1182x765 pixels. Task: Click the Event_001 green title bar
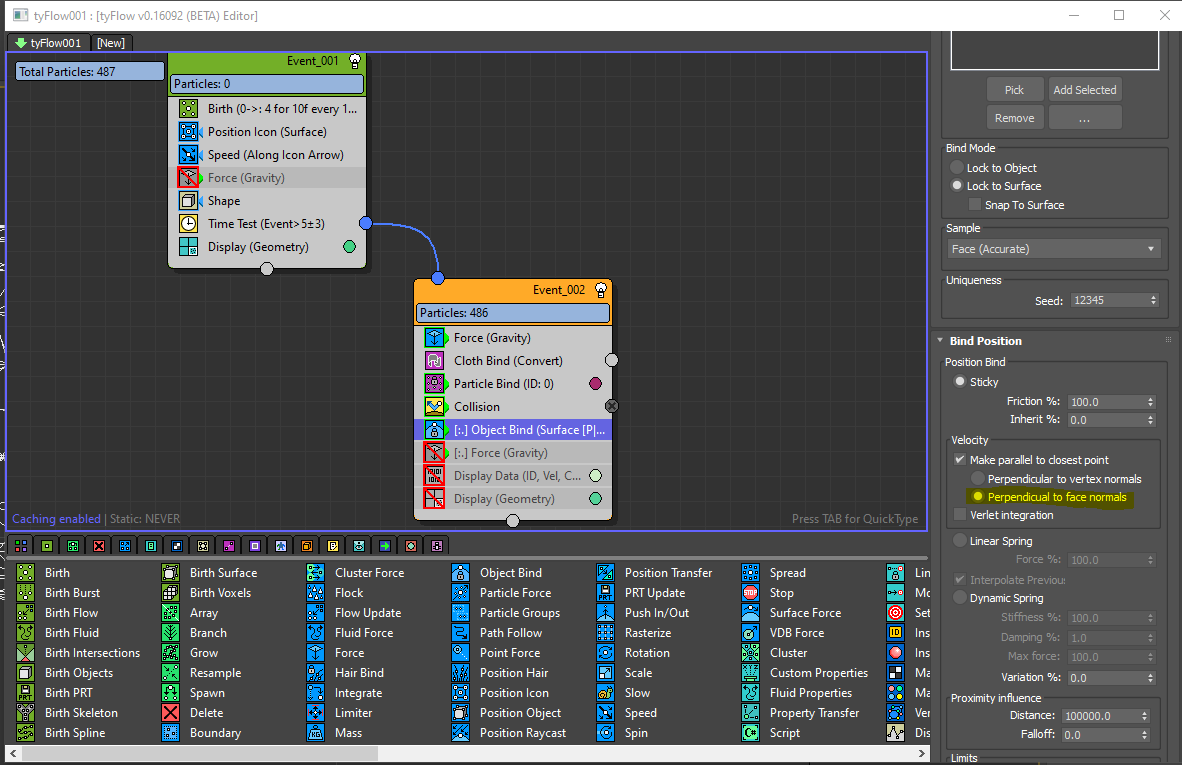tap(267, 61)
